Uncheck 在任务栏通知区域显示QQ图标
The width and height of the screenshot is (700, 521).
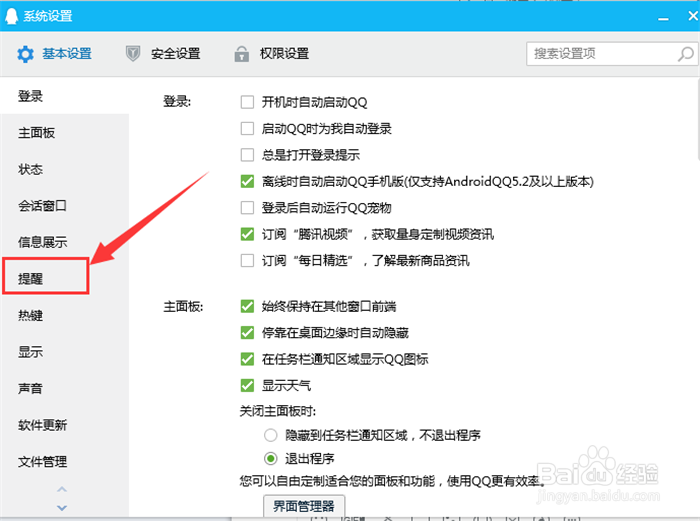(x=247, y=359)
